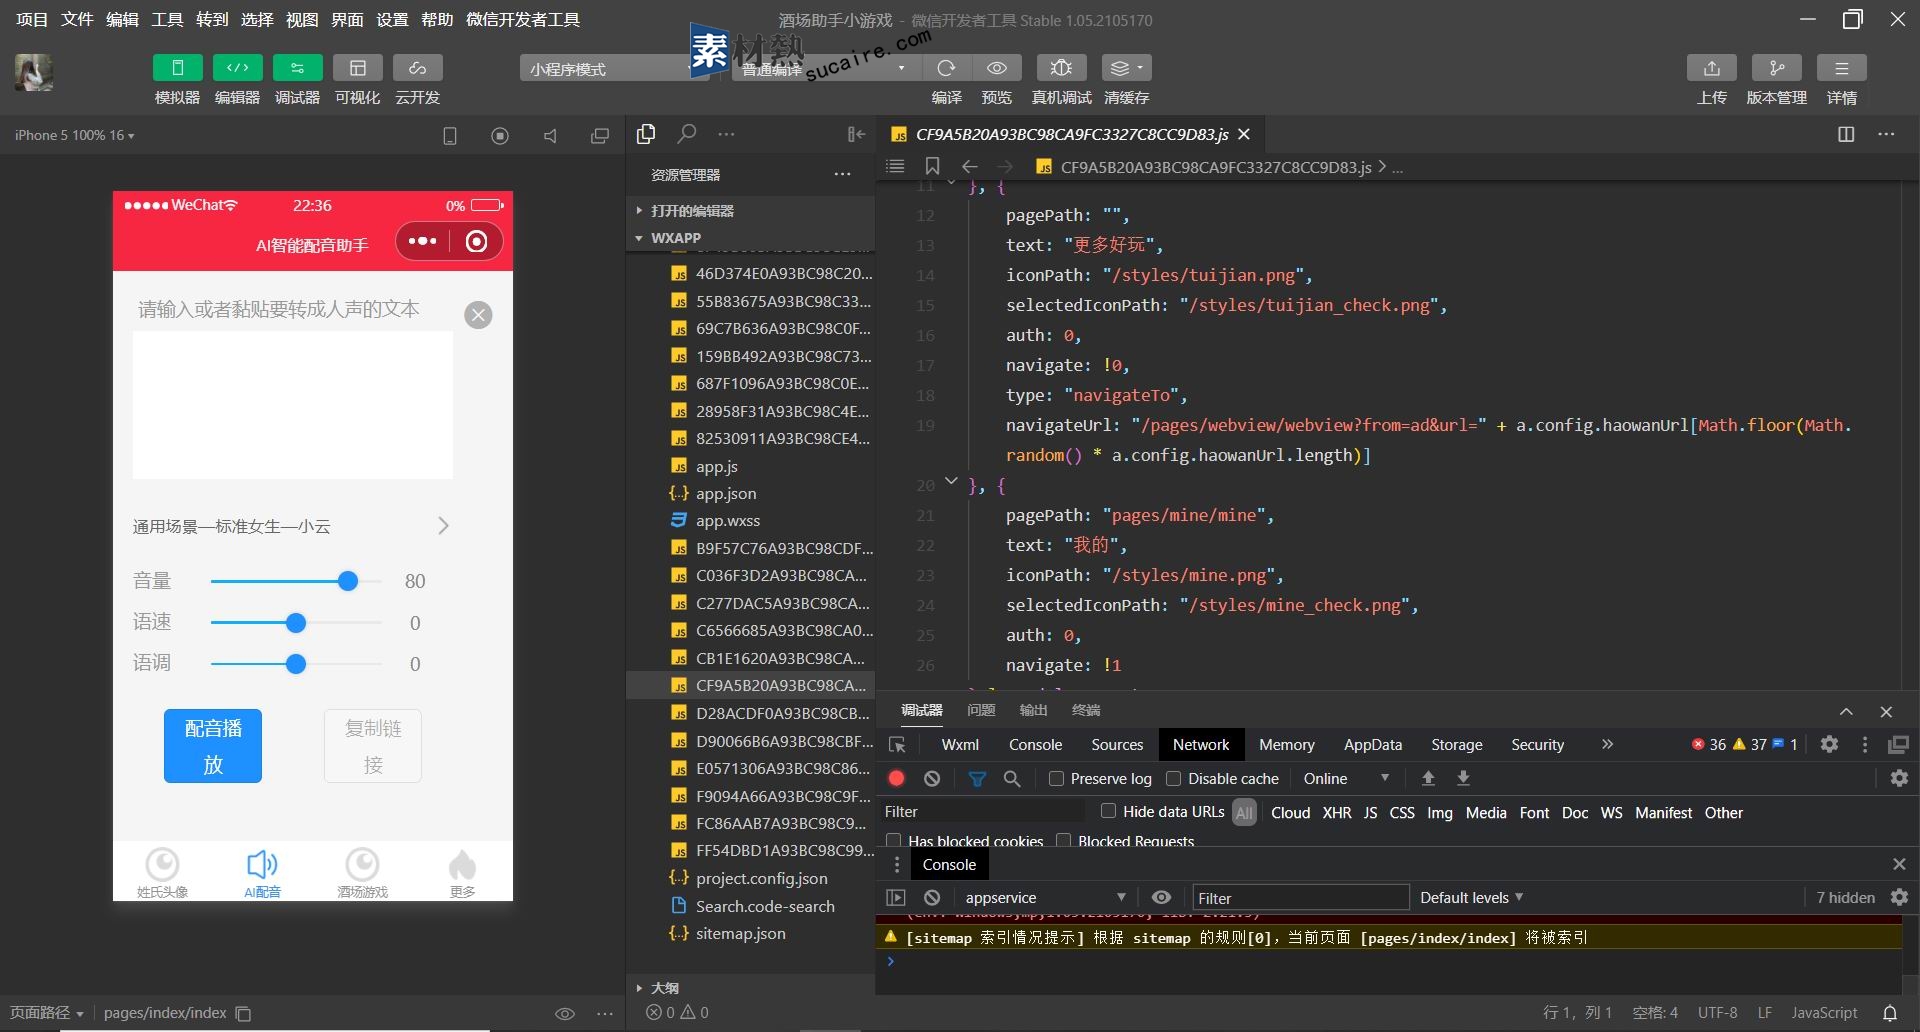
Task: Toggle the 编辑器 editor button
Action: tap(237, 68)
